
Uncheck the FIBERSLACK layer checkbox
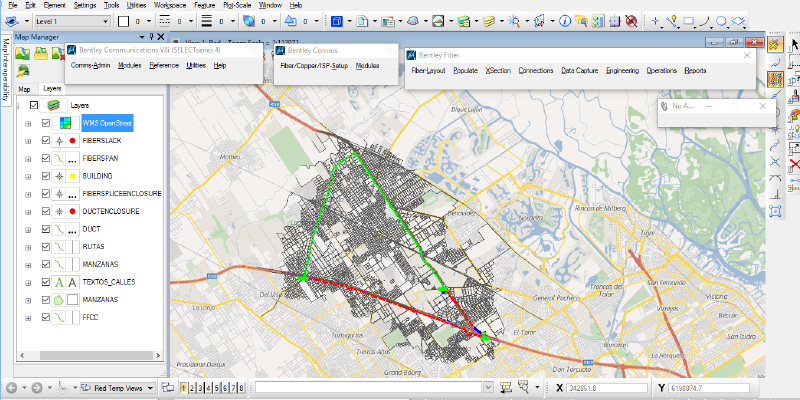pos(46,142)
